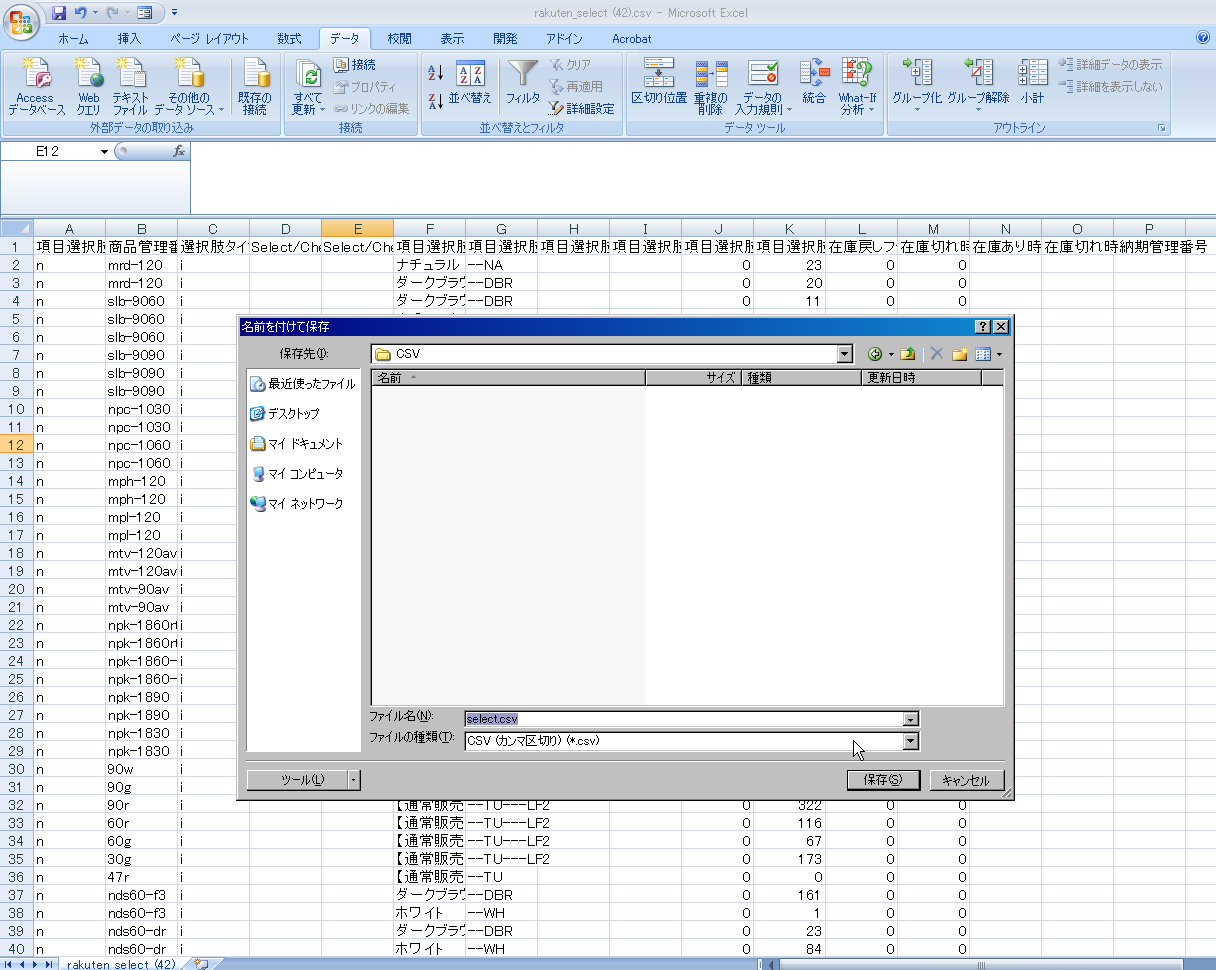Select column E header
This screenshot has height=970, width=1216.
[x=358, y=228]
